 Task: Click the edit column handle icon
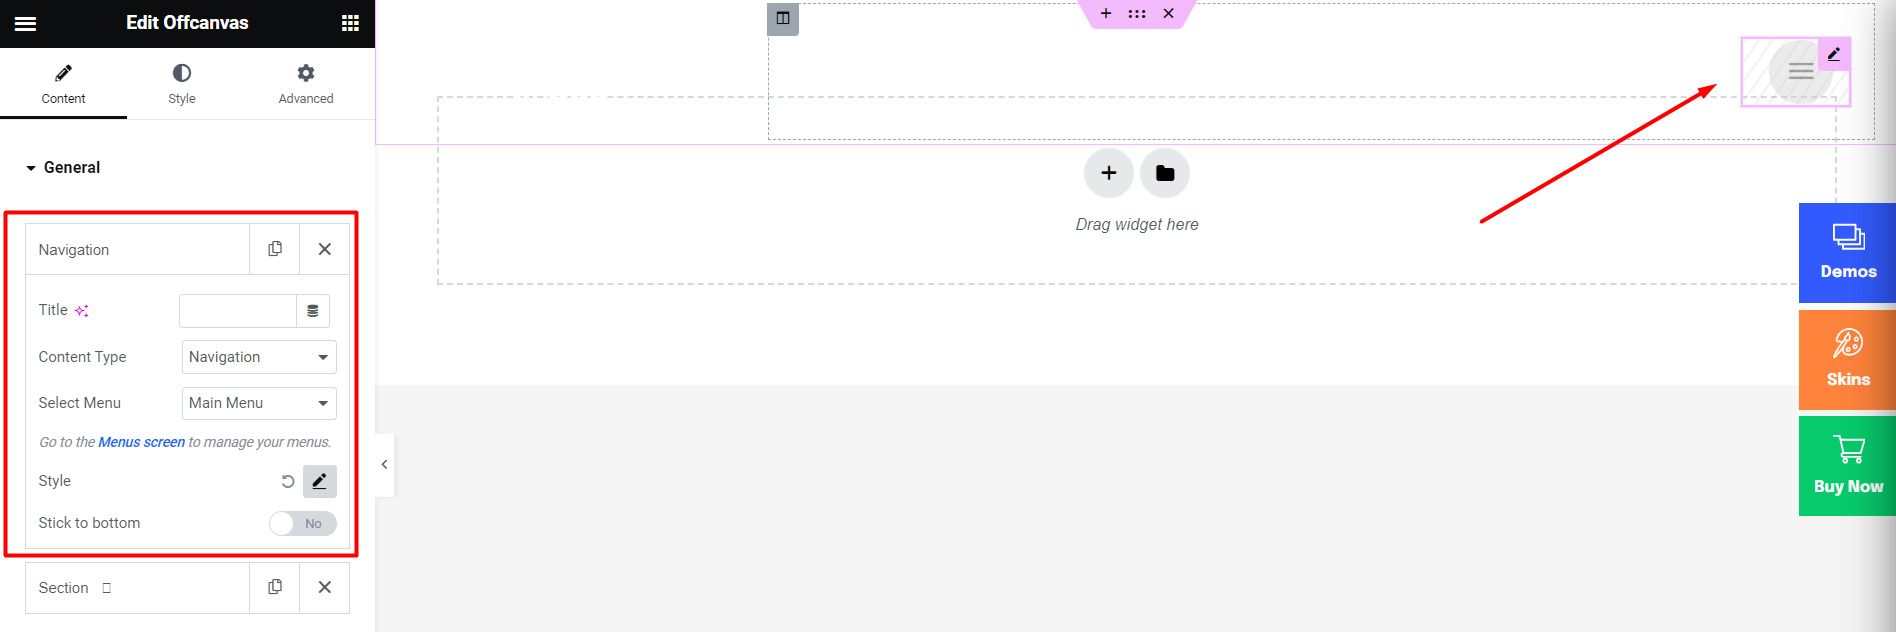point(783,18)
